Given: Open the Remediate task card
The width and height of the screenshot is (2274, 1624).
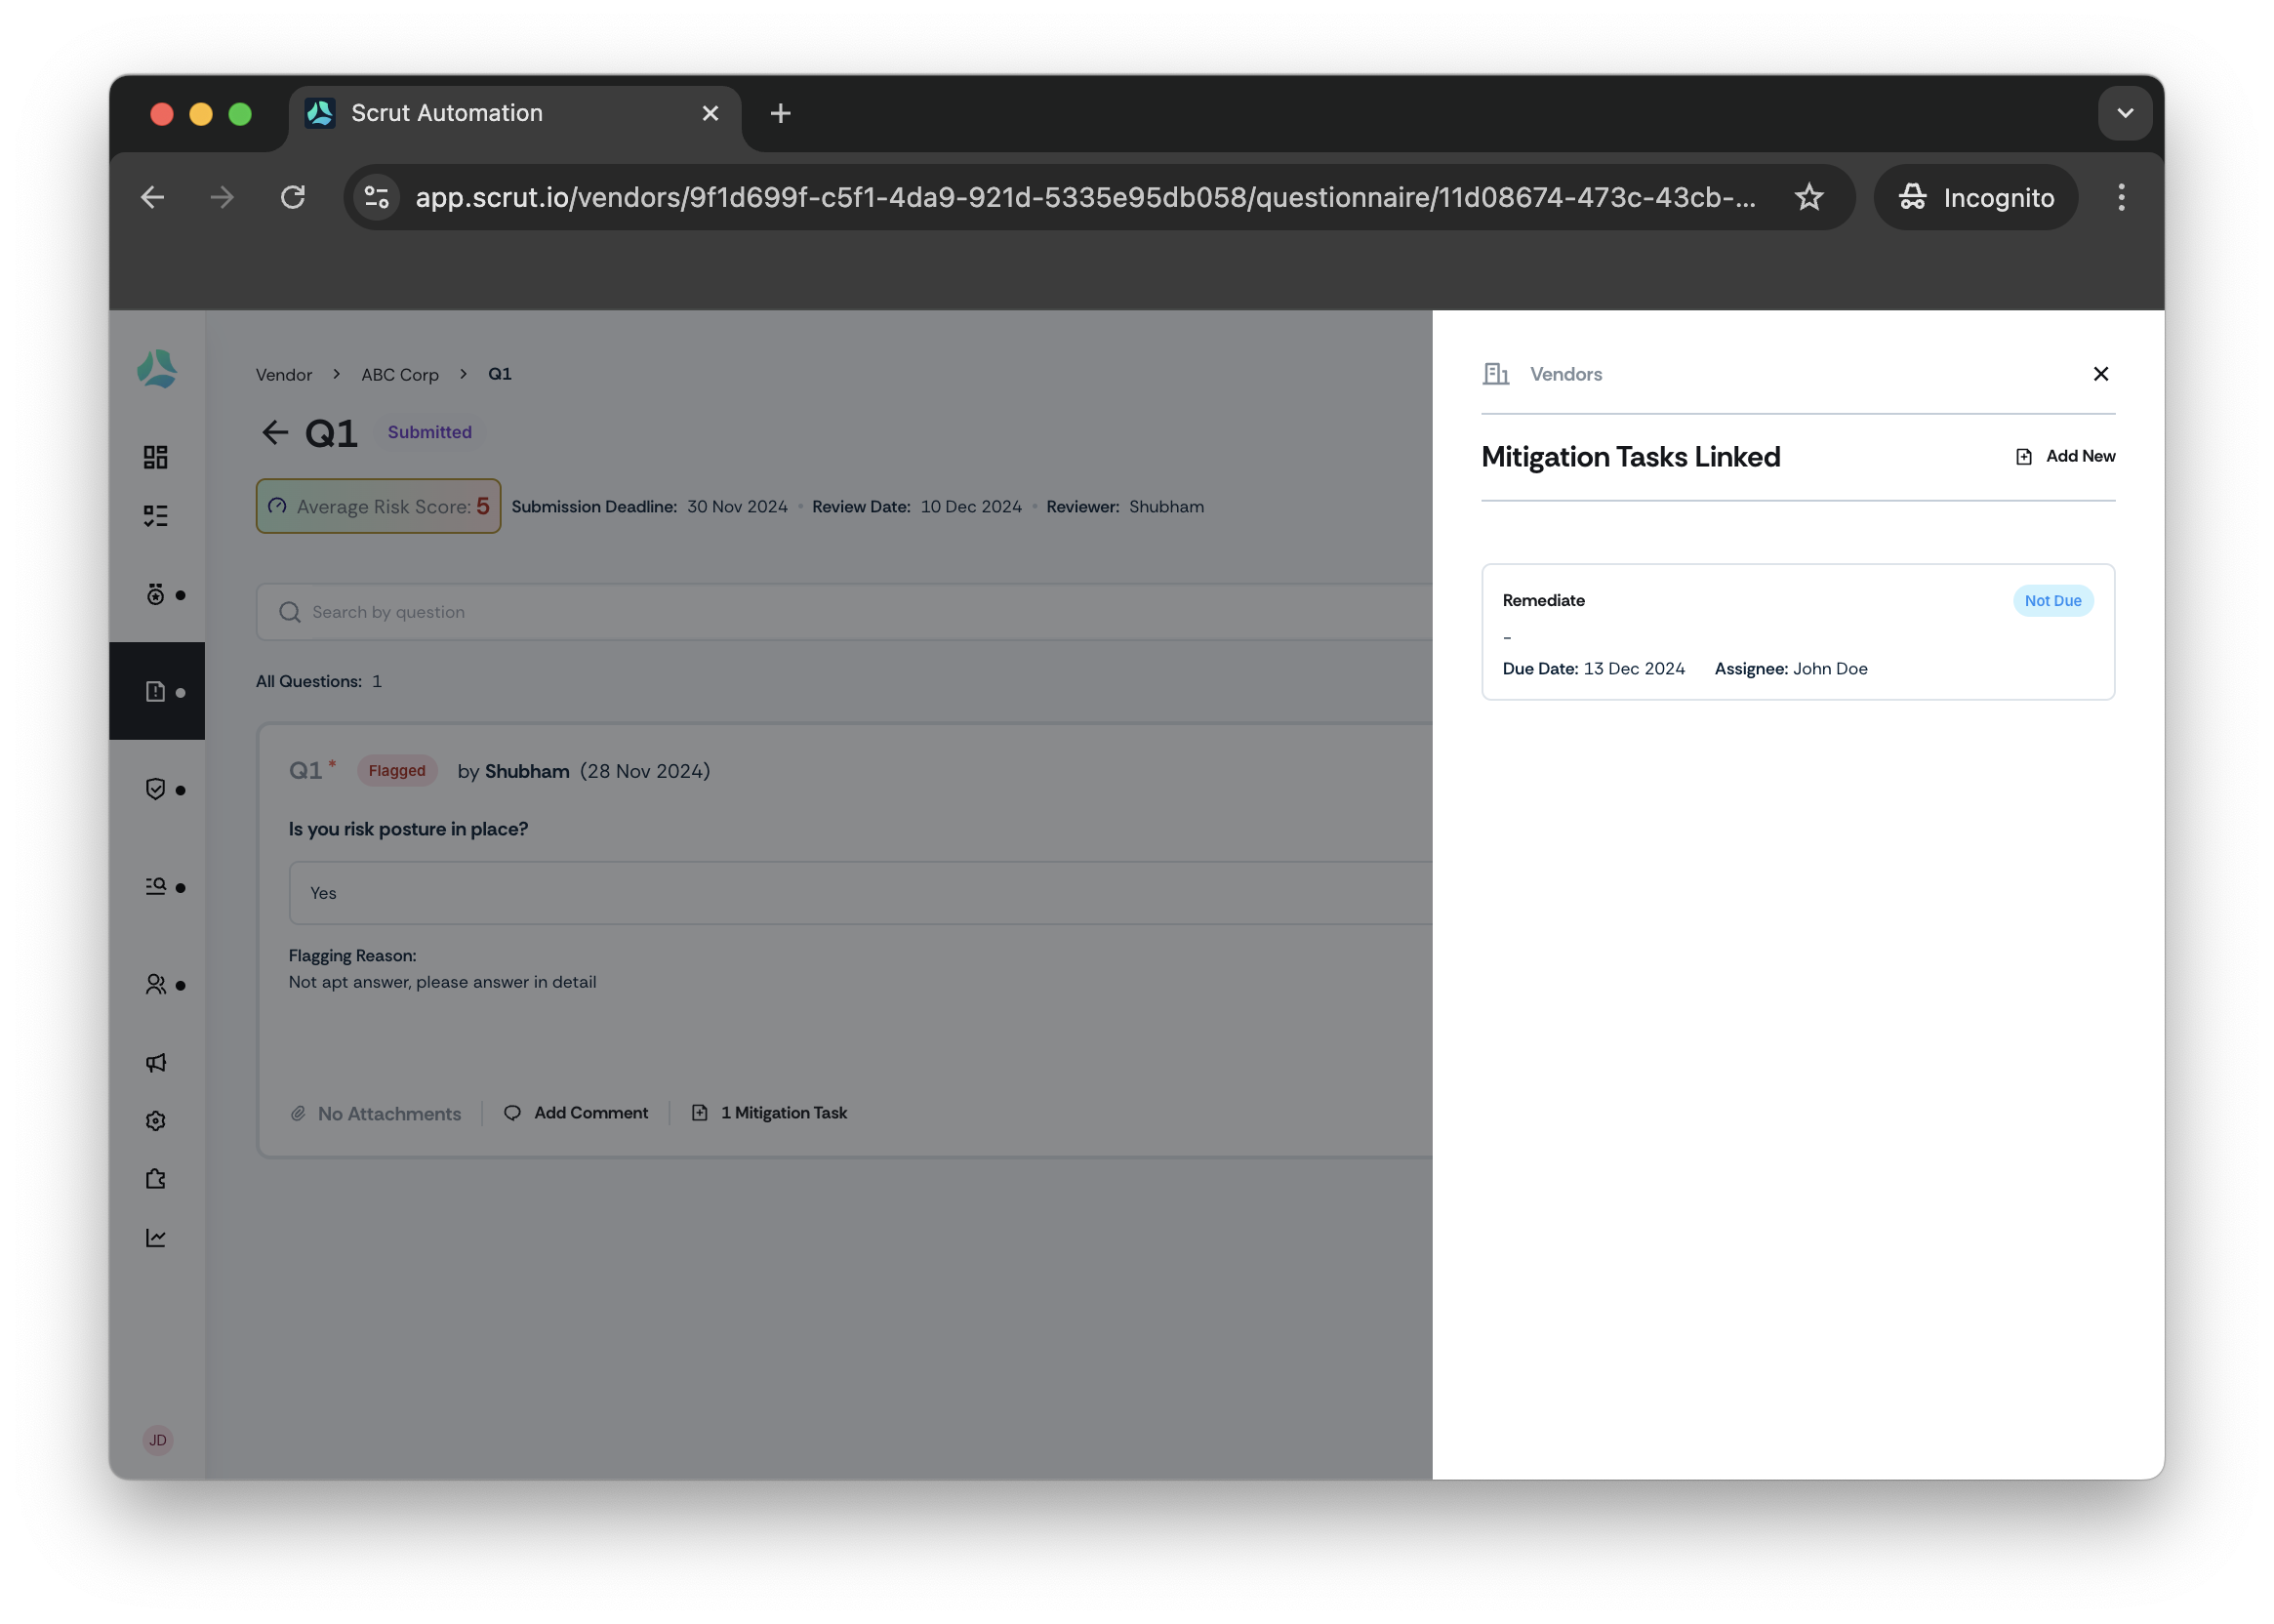Looking at the screenshot, I should click(1797, 632).
